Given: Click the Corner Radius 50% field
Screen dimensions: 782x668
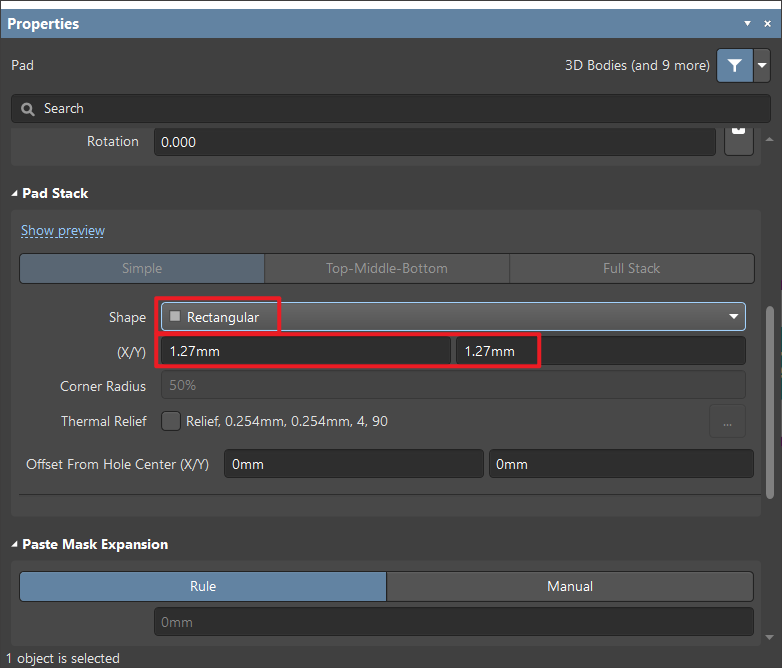Looking at the screenshot, I should pos(453,385).
